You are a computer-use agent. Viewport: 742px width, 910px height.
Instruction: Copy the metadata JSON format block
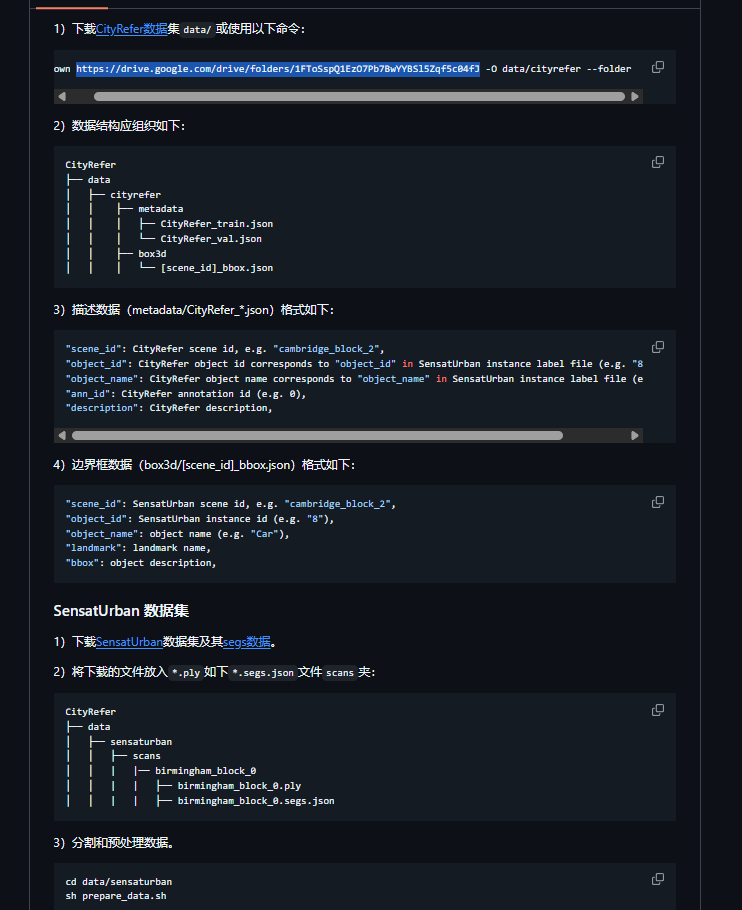click(658, 347)
